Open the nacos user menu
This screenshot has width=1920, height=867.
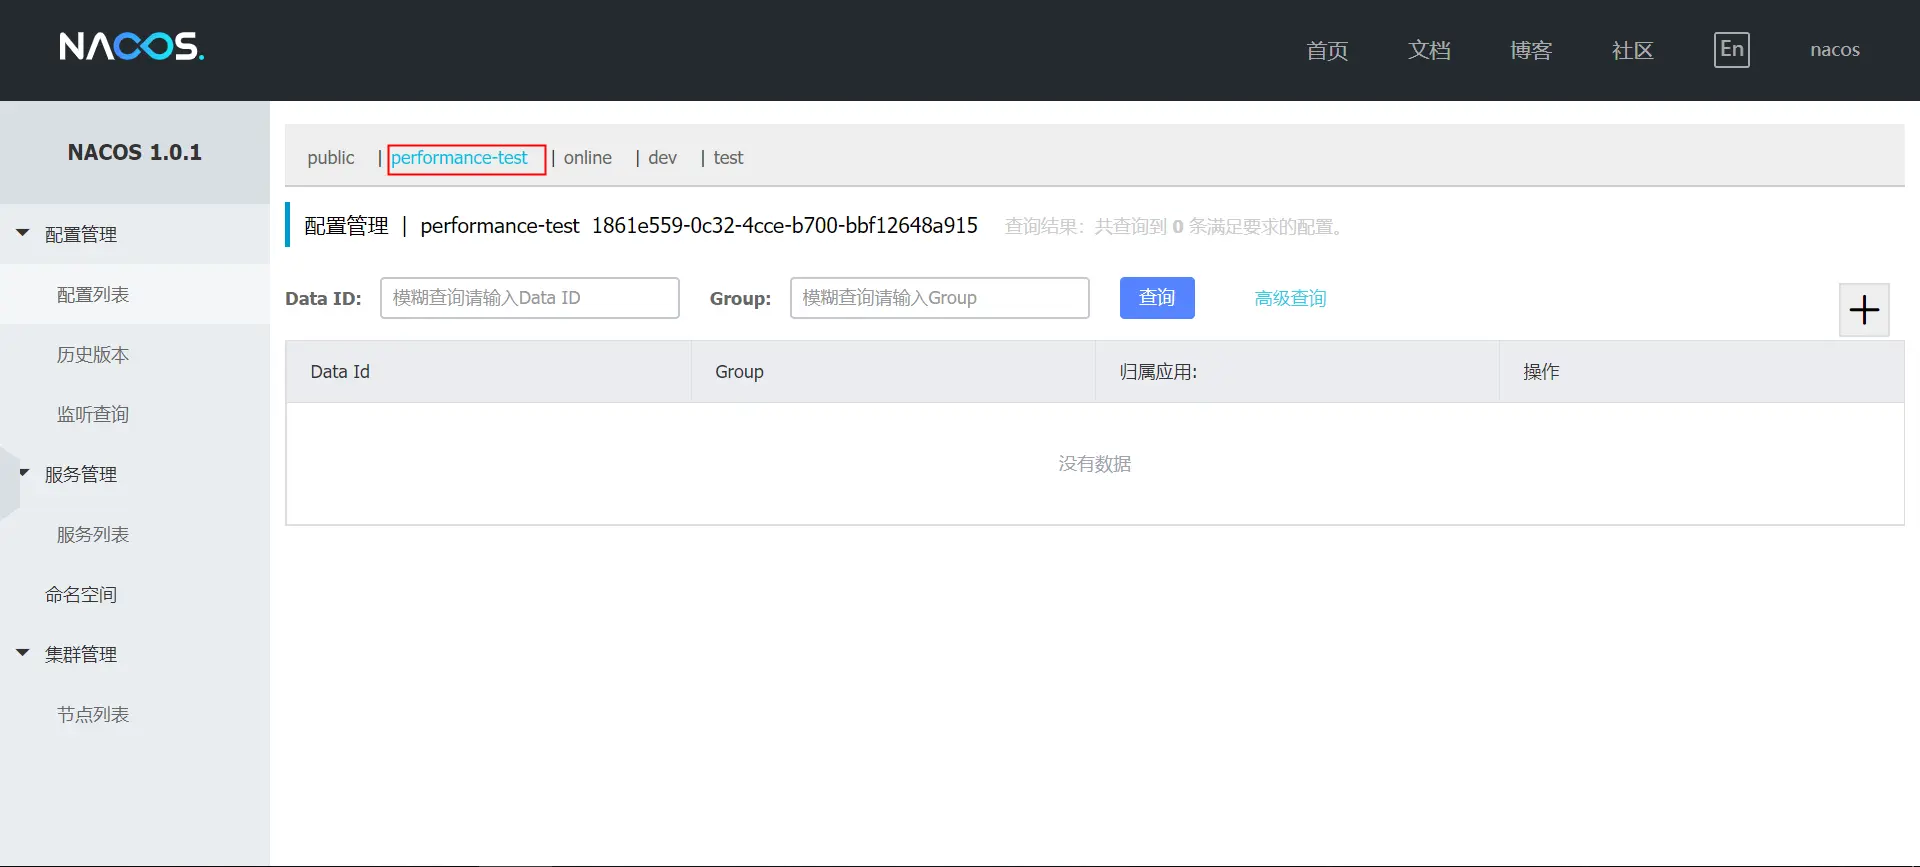coord(1835,50)
